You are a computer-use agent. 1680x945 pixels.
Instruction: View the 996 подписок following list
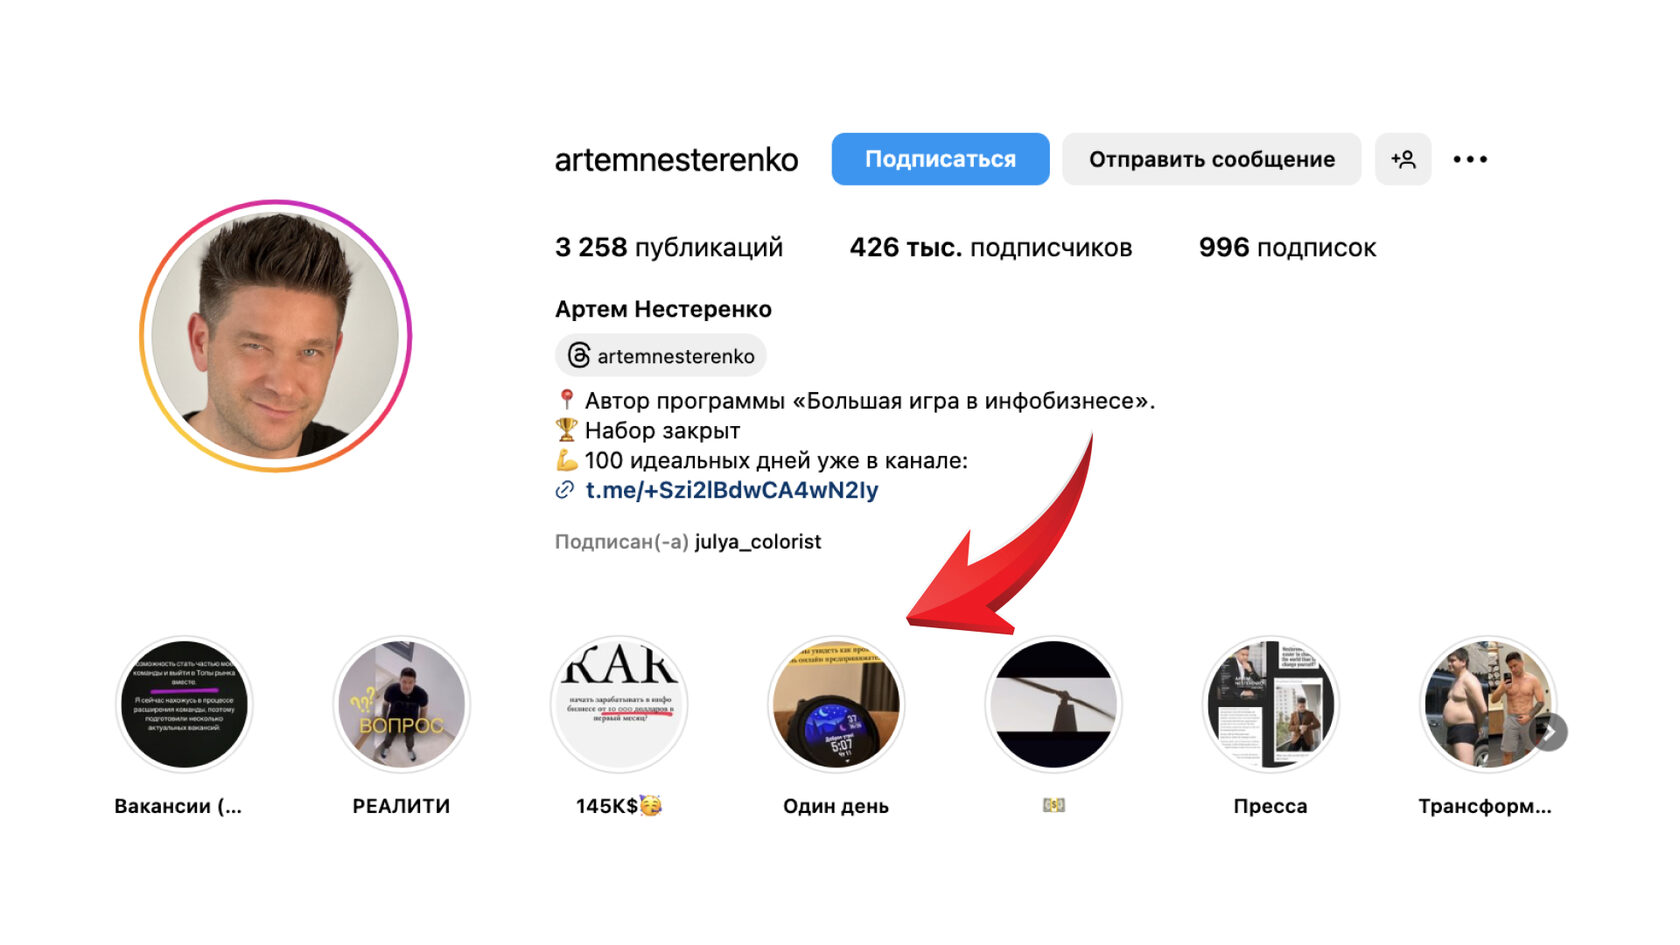coord(1287,247)
